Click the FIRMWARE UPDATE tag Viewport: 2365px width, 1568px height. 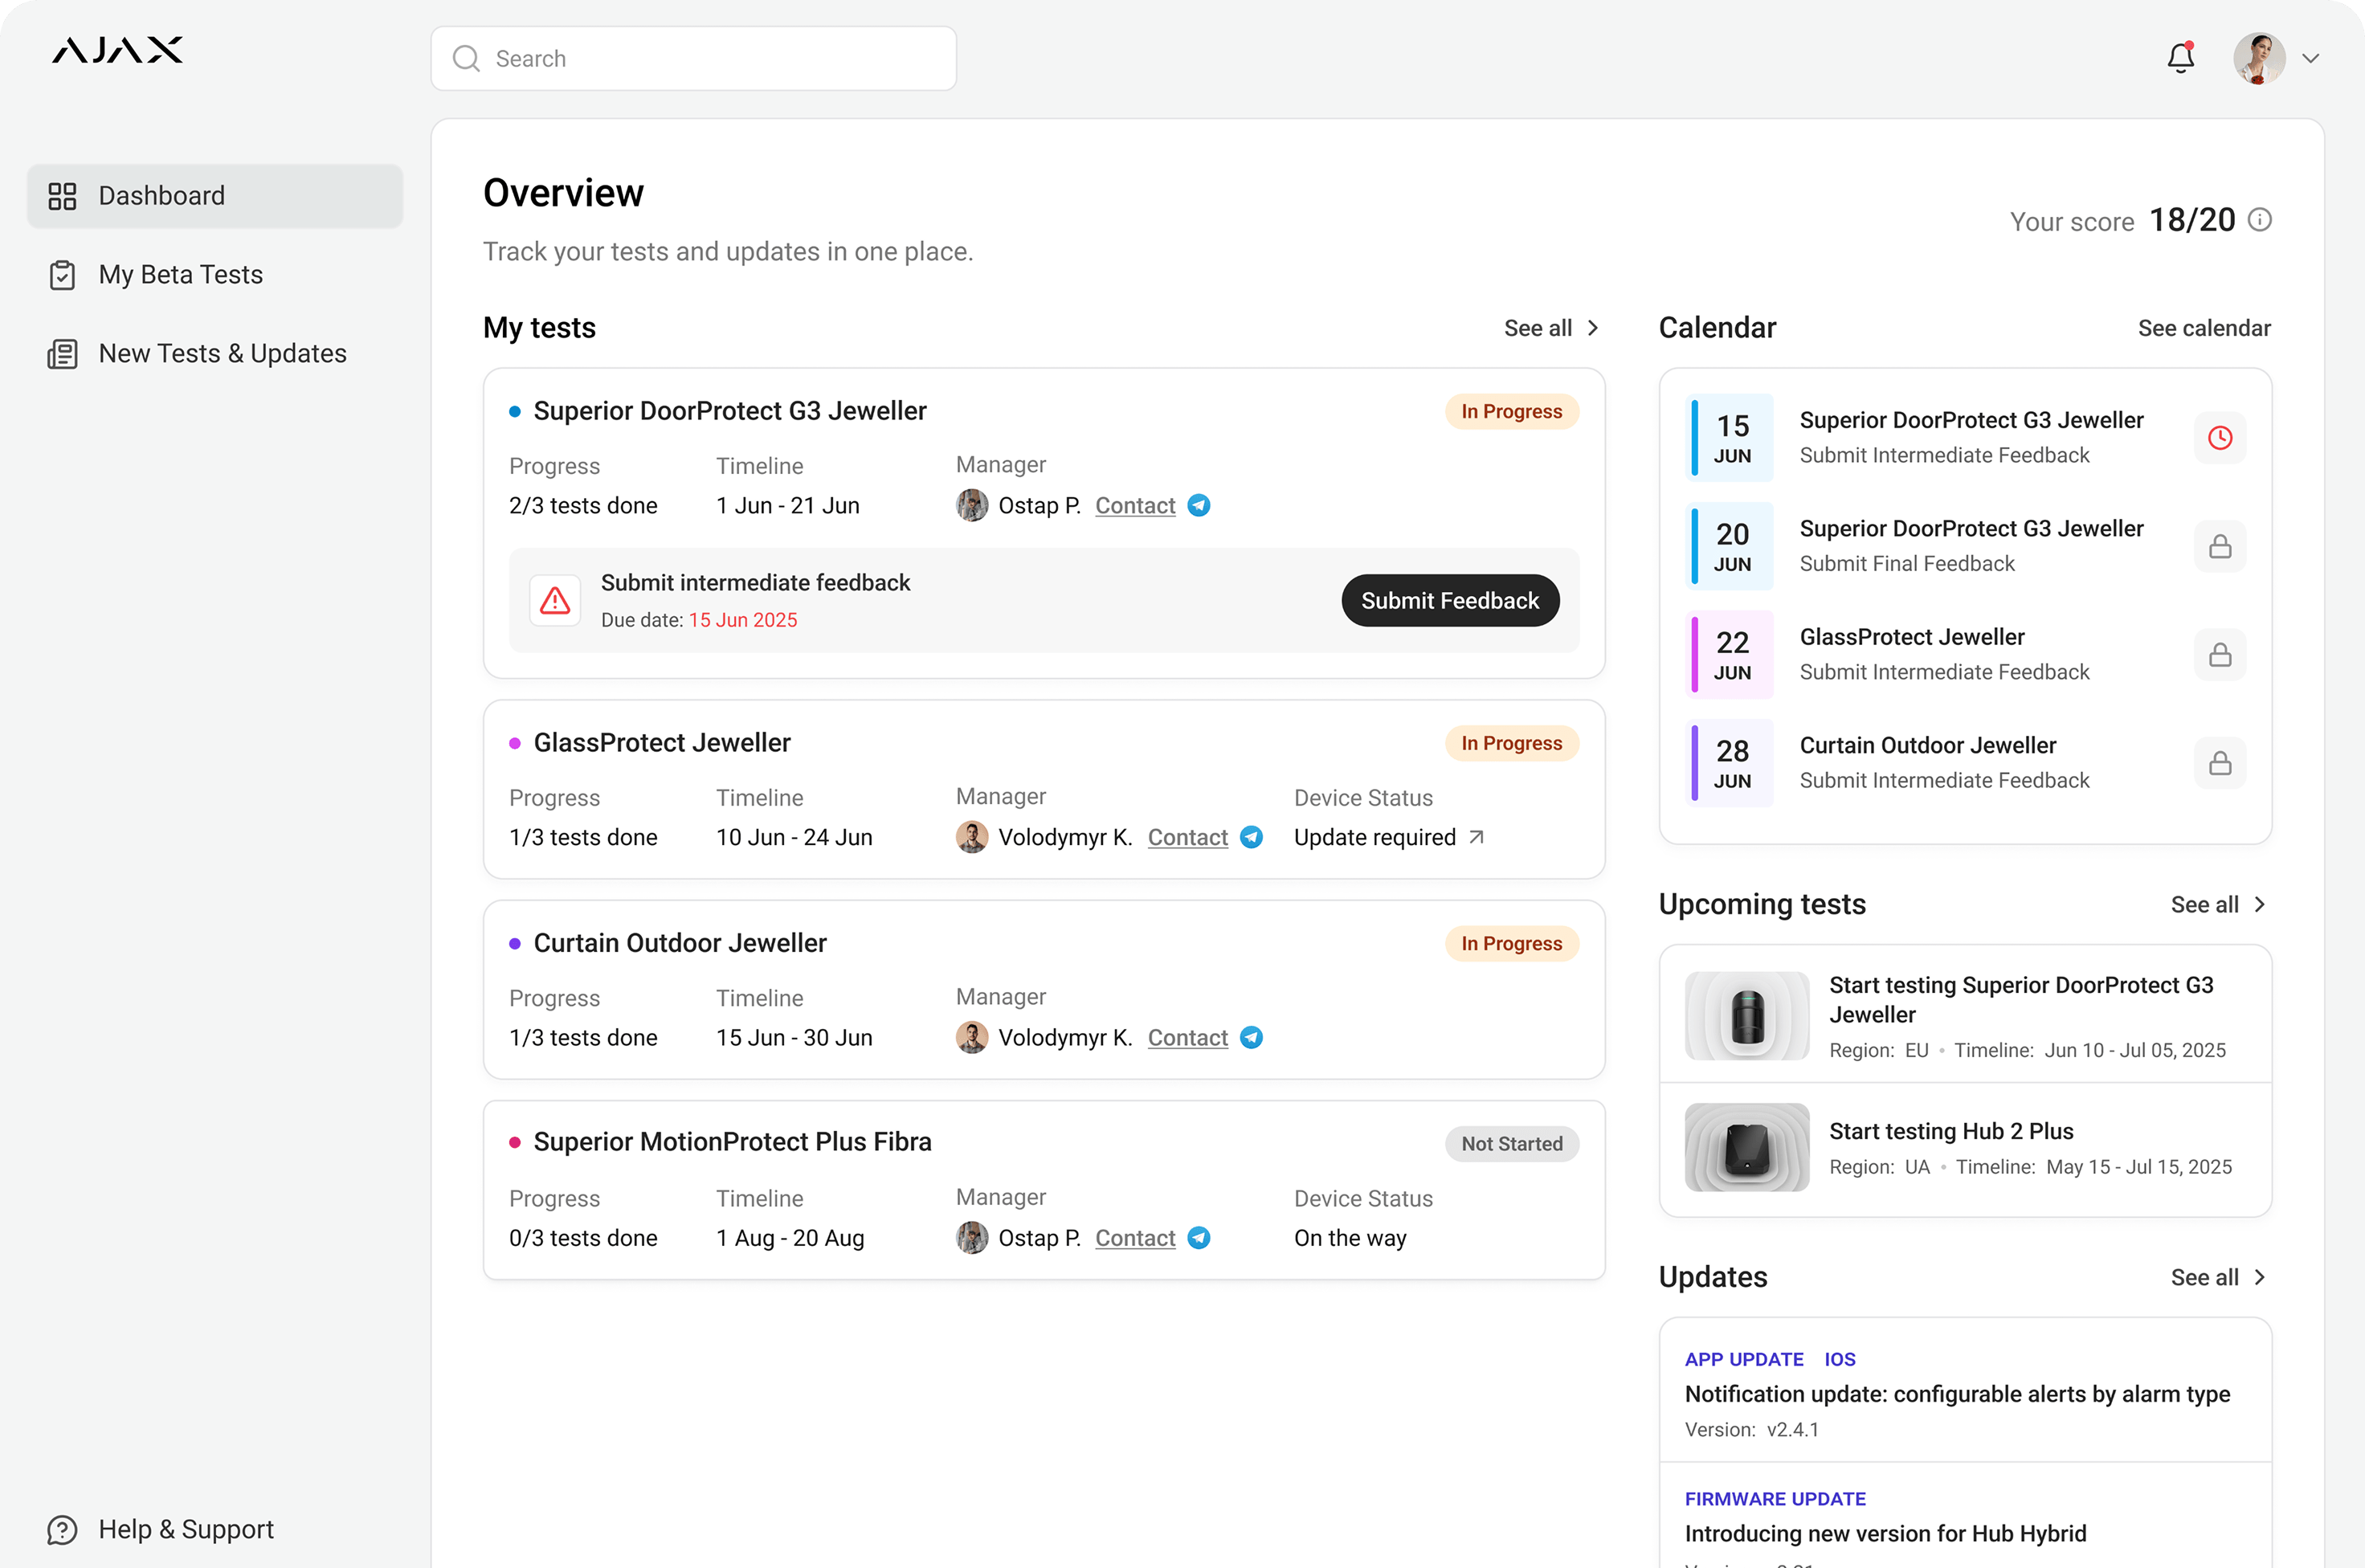(1775, 1499)
